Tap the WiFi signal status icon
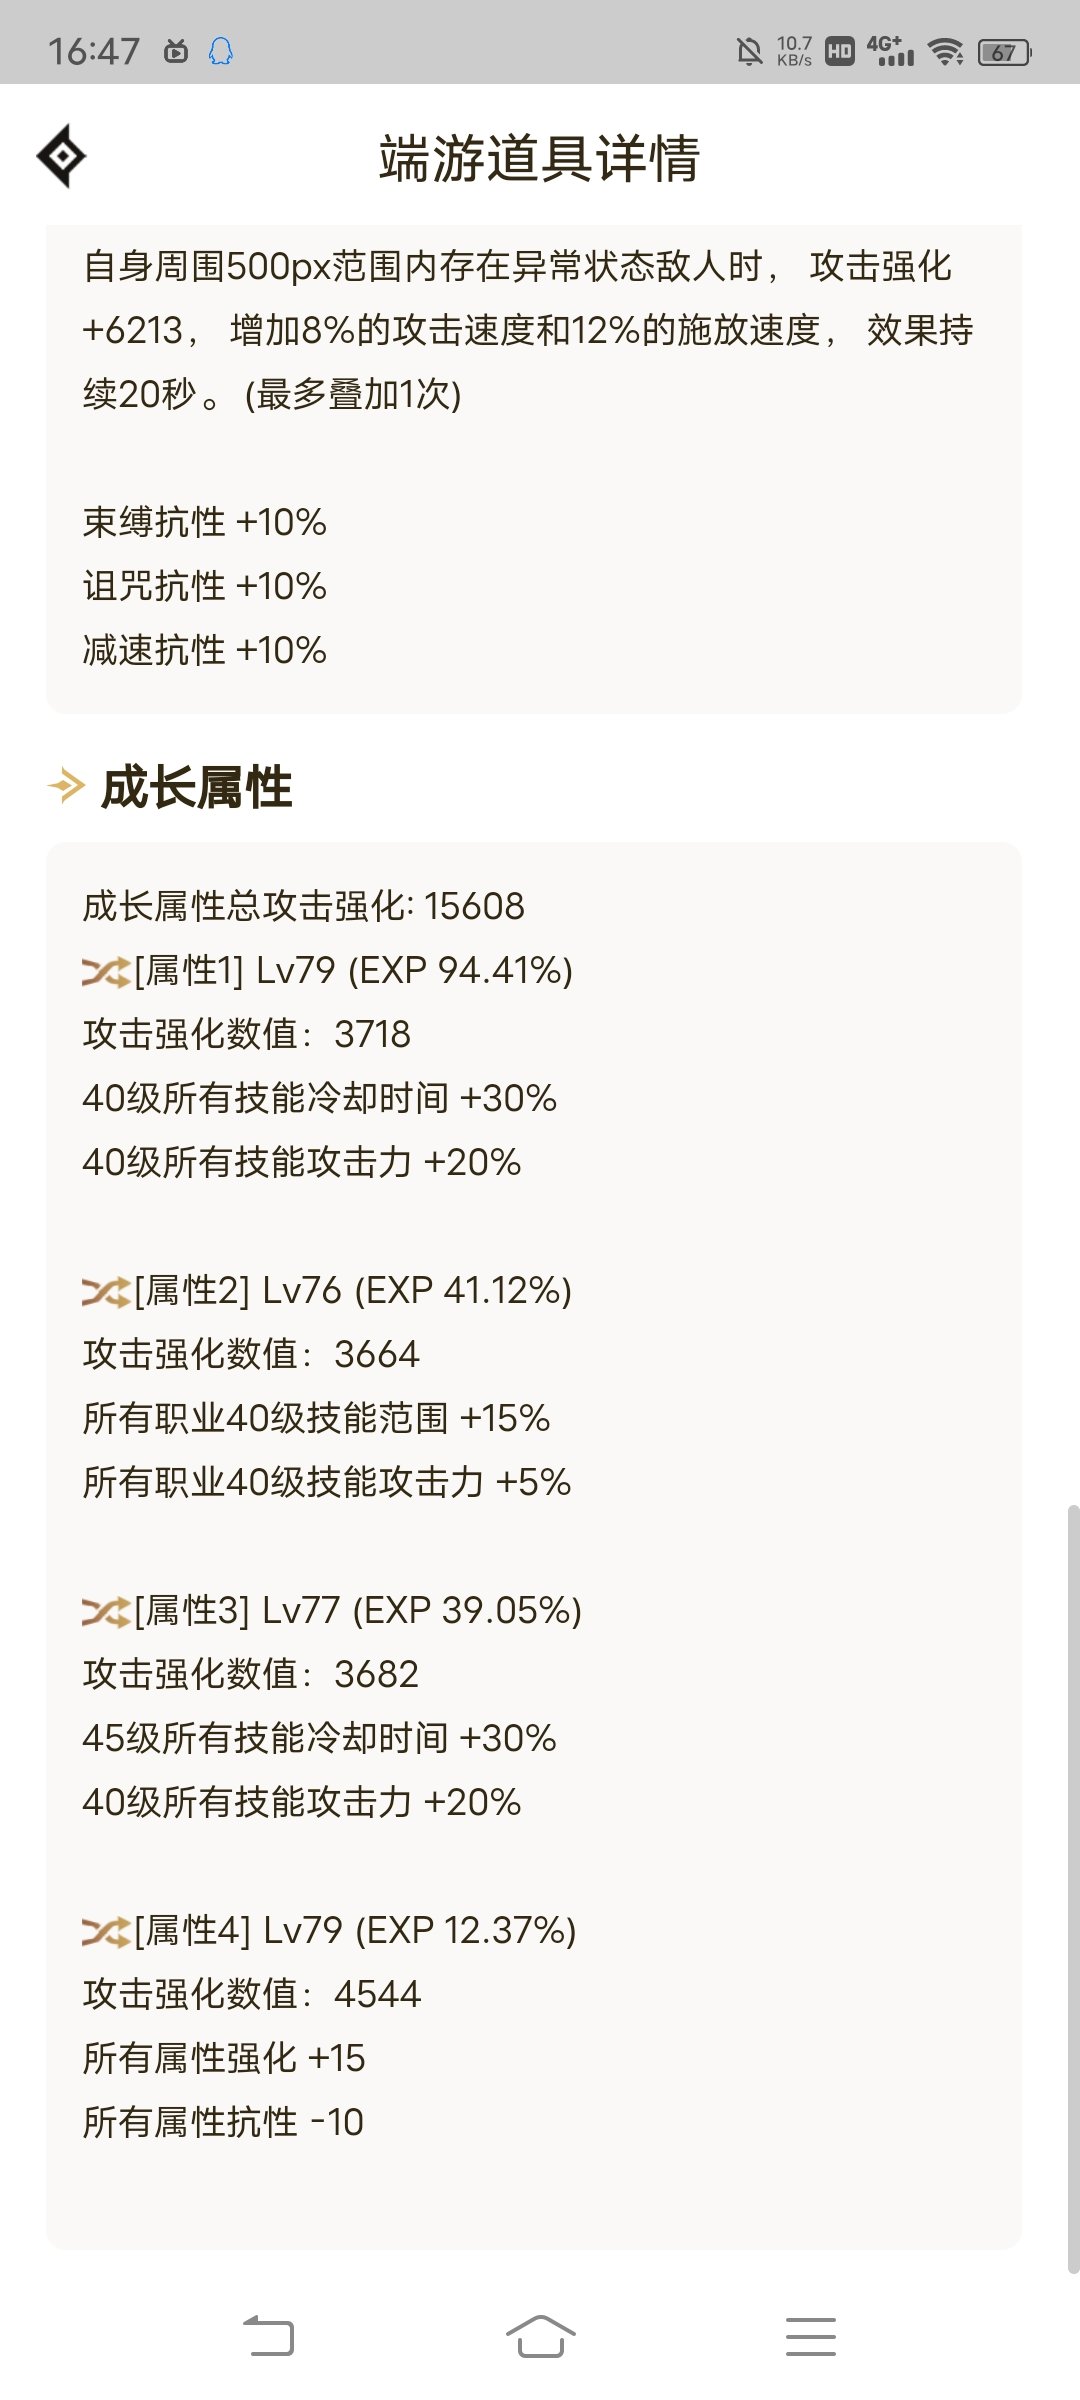This screenshot has width=1080, height=2400. pos(945,51)
